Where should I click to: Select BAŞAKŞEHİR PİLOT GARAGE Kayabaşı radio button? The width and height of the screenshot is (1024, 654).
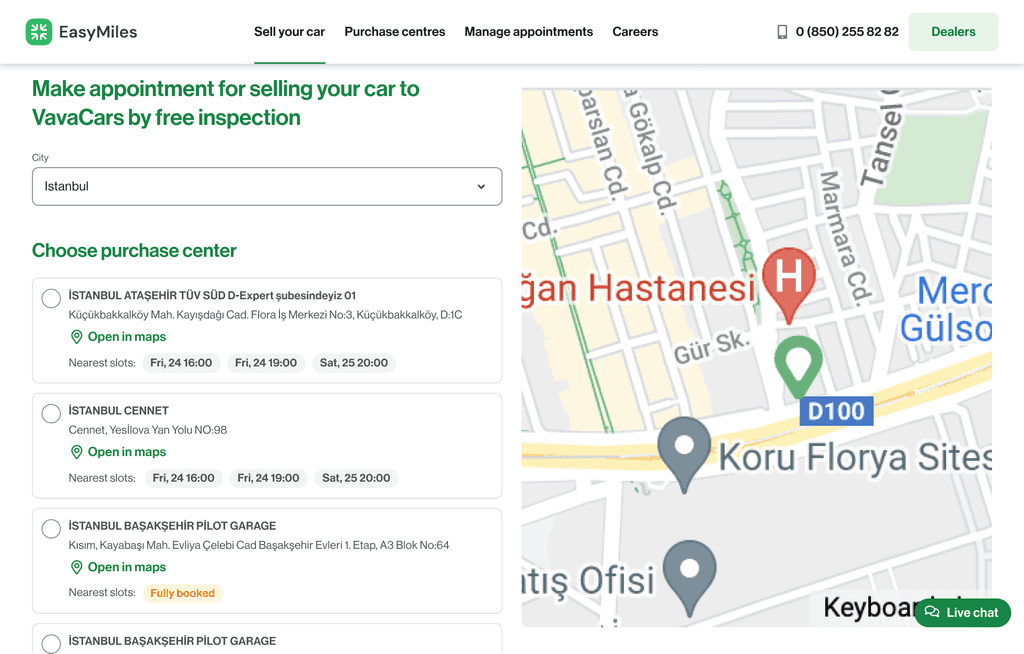(x=51, y=529)
